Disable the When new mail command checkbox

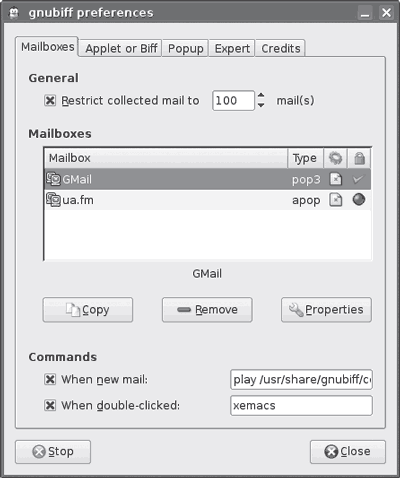50,379
